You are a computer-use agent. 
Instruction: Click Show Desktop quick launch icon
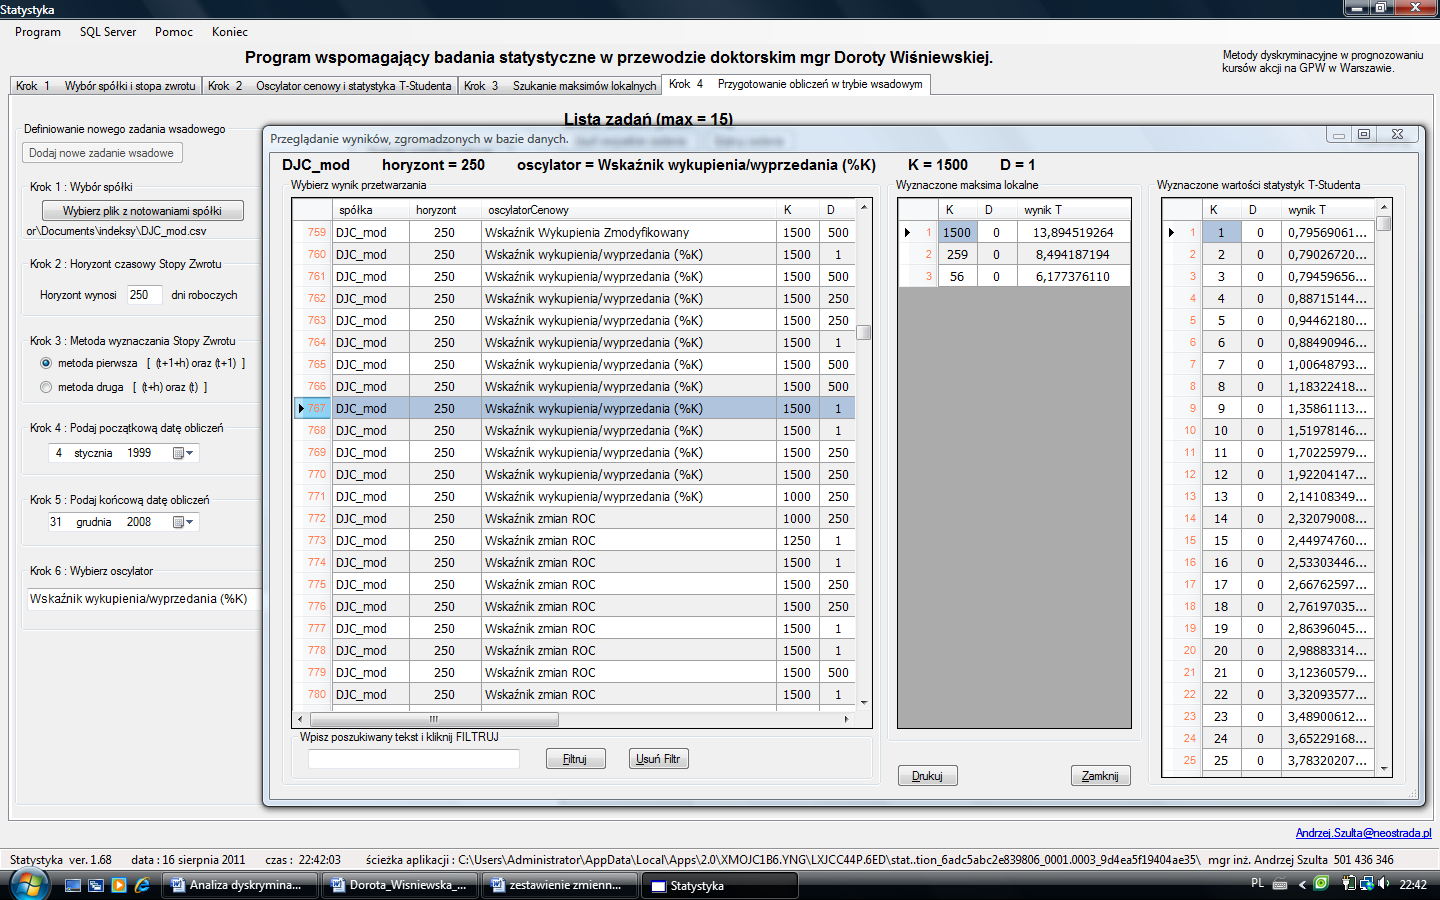tap(73, 885)
